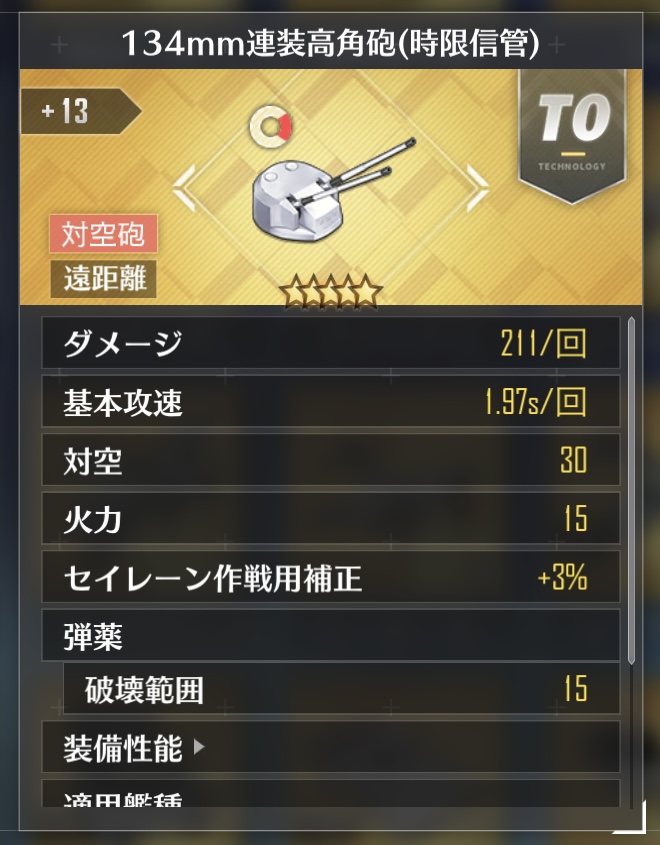The image size is (660, 845).
Task: Click the T0 Technology tier badge
Action: click(x=572, y=136)
